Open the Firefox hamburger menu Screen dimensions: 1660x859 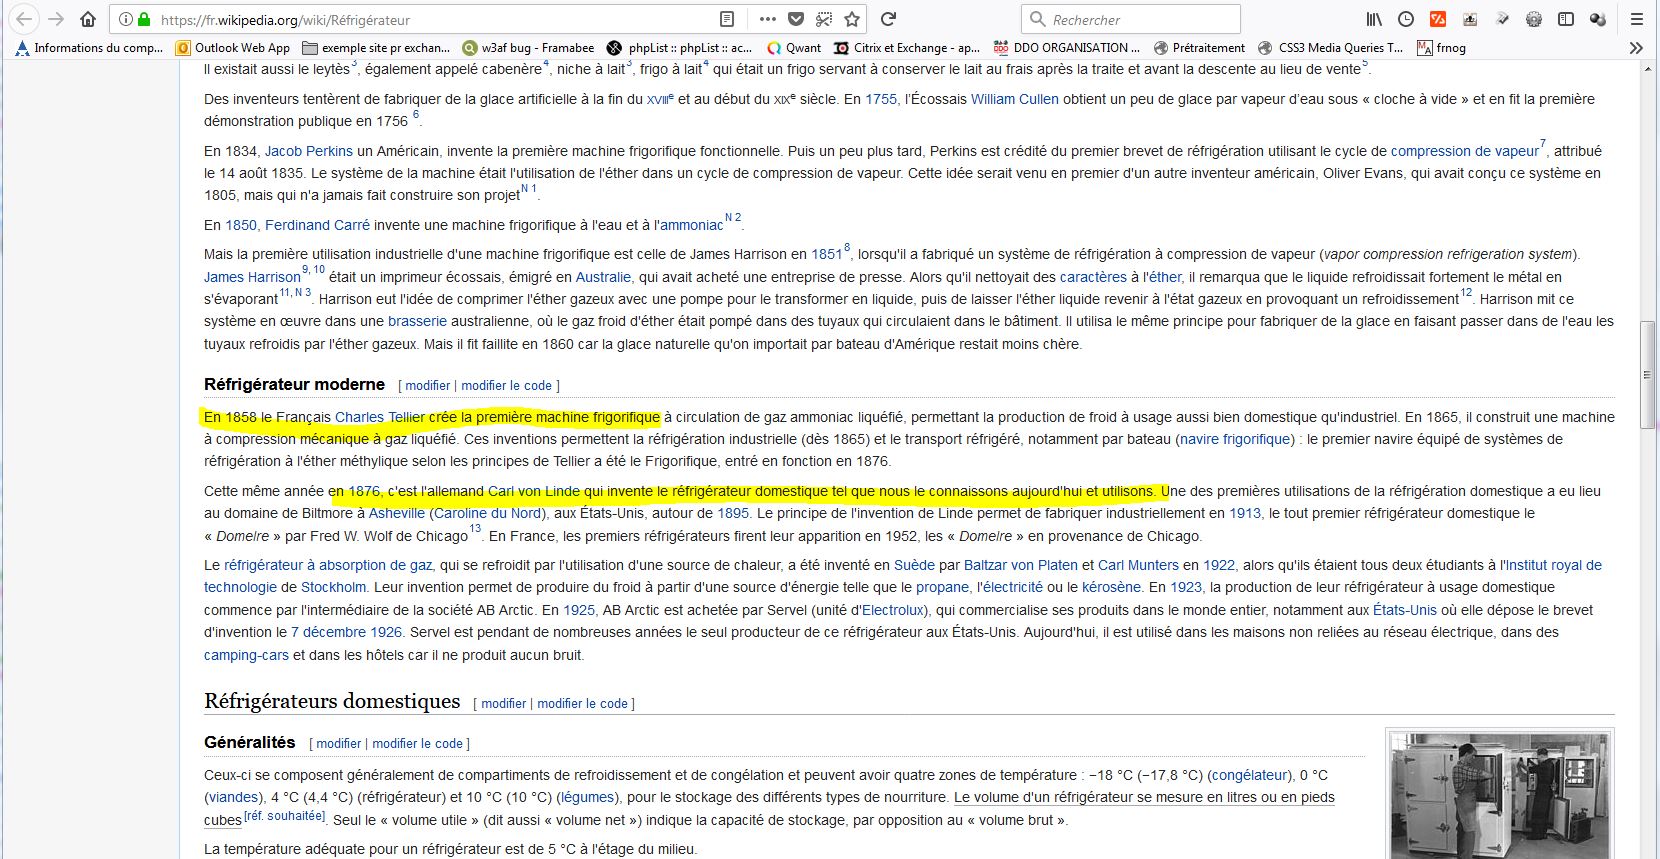1636,19
